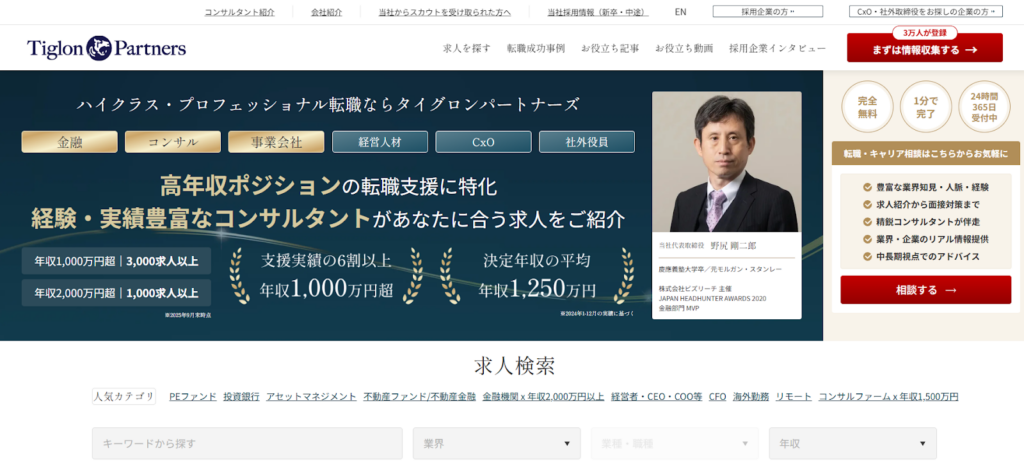Click checkmark icon beside 中長期視点でのアドバイス

(867, 257)
